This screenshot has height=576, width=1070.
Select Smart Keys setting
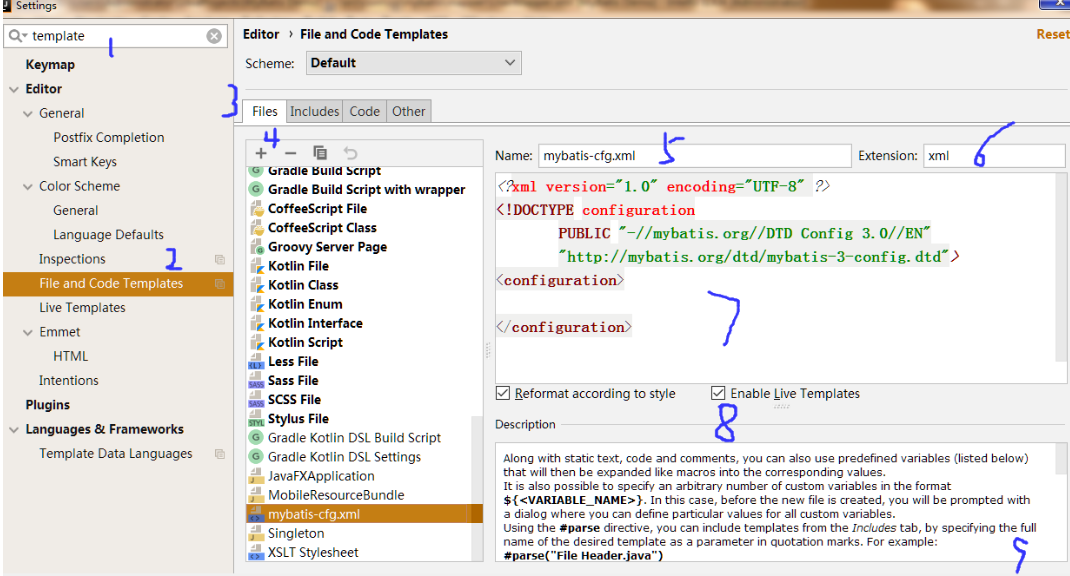pyautogui.click(x=85, y=162)
